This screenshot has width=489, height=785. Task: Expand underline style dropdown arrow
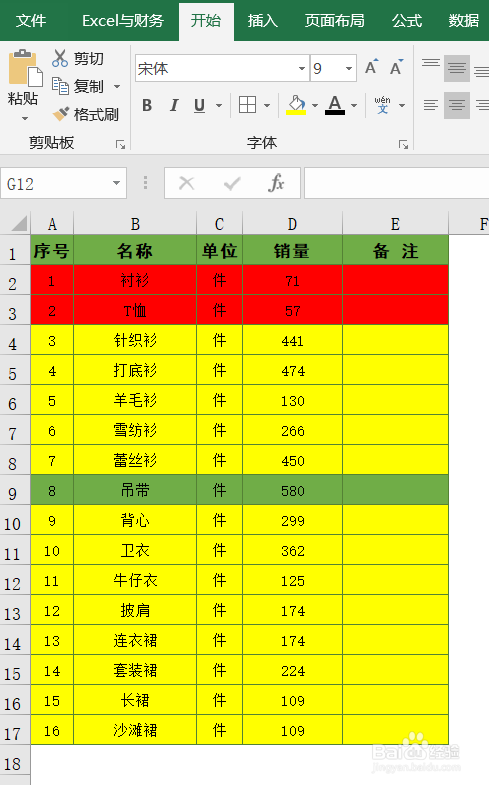pos(219,105)
